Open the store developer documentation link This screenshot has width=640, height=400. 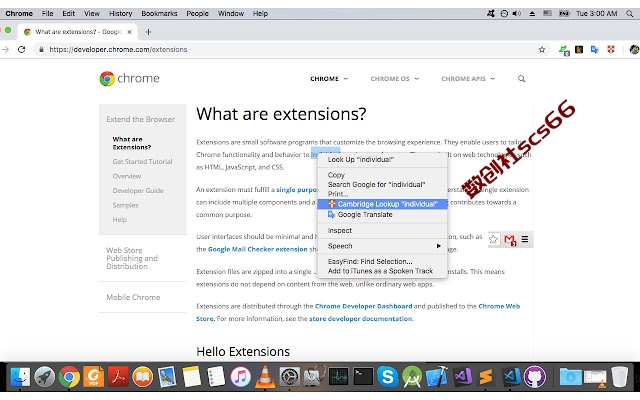pos(361,319)
